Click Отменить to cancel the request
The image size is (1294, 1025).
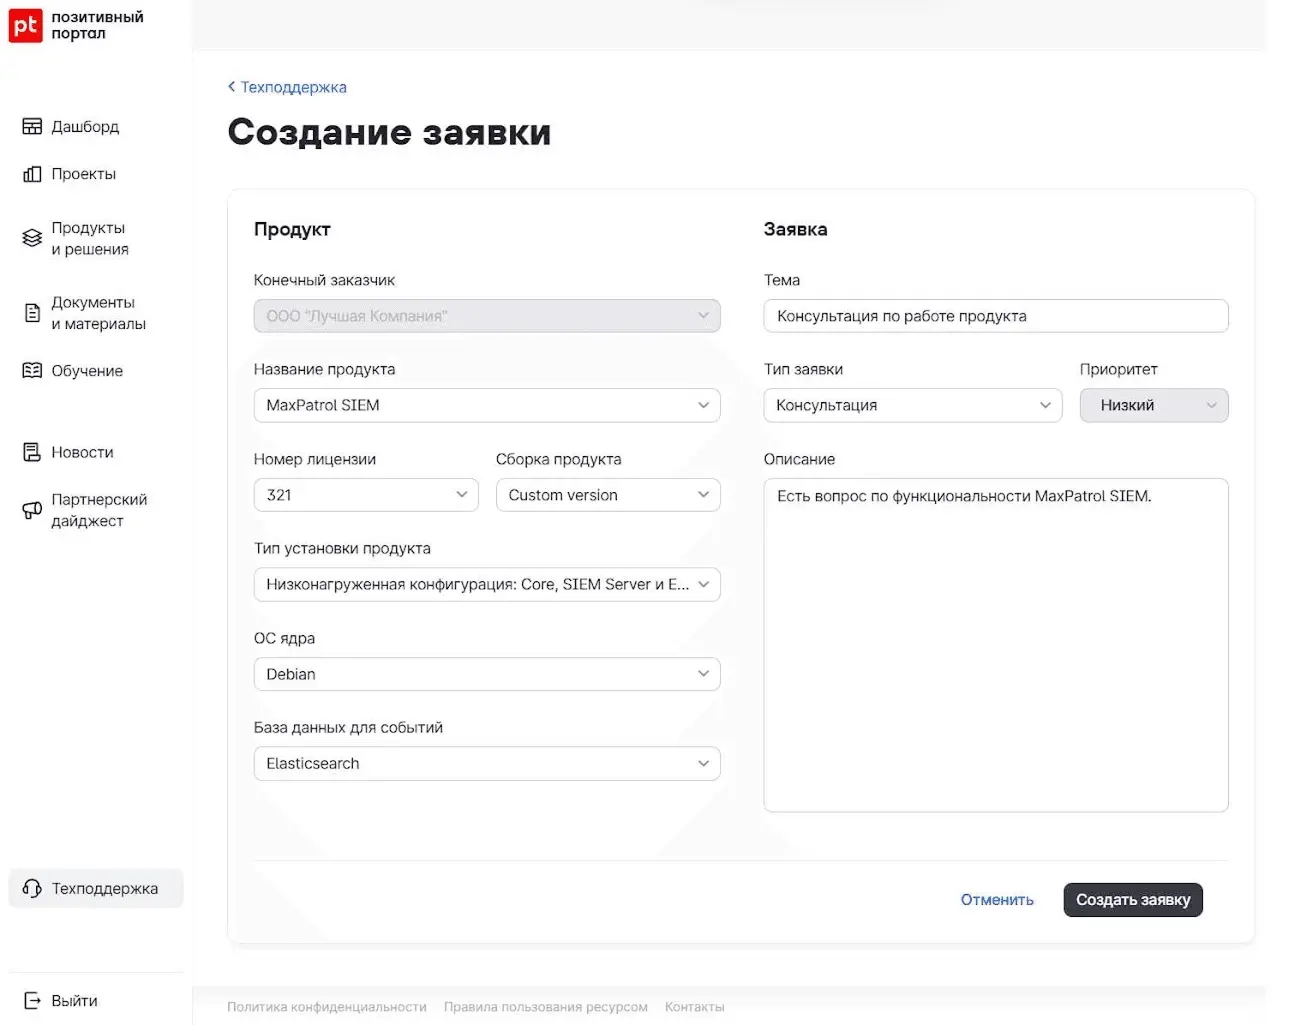click(997, 900)
